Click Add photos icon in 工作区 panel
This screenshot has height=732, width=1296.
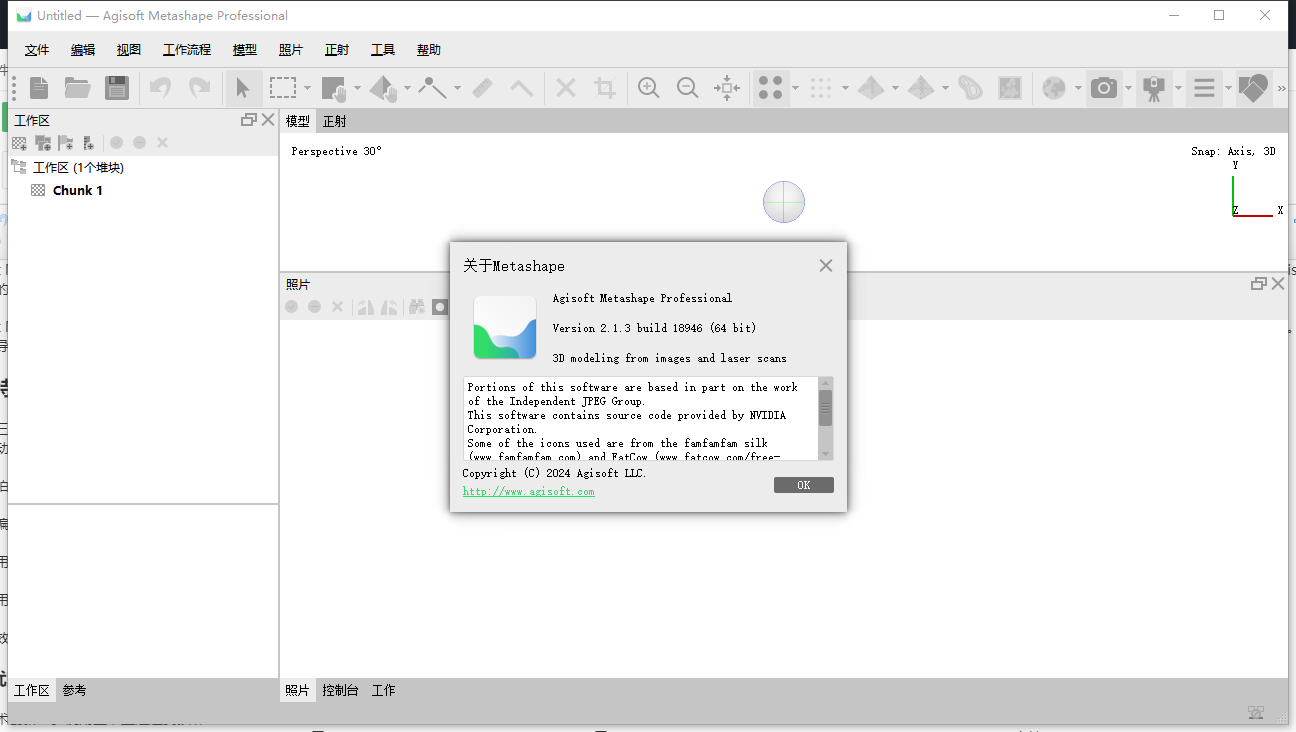click(43, 143)
